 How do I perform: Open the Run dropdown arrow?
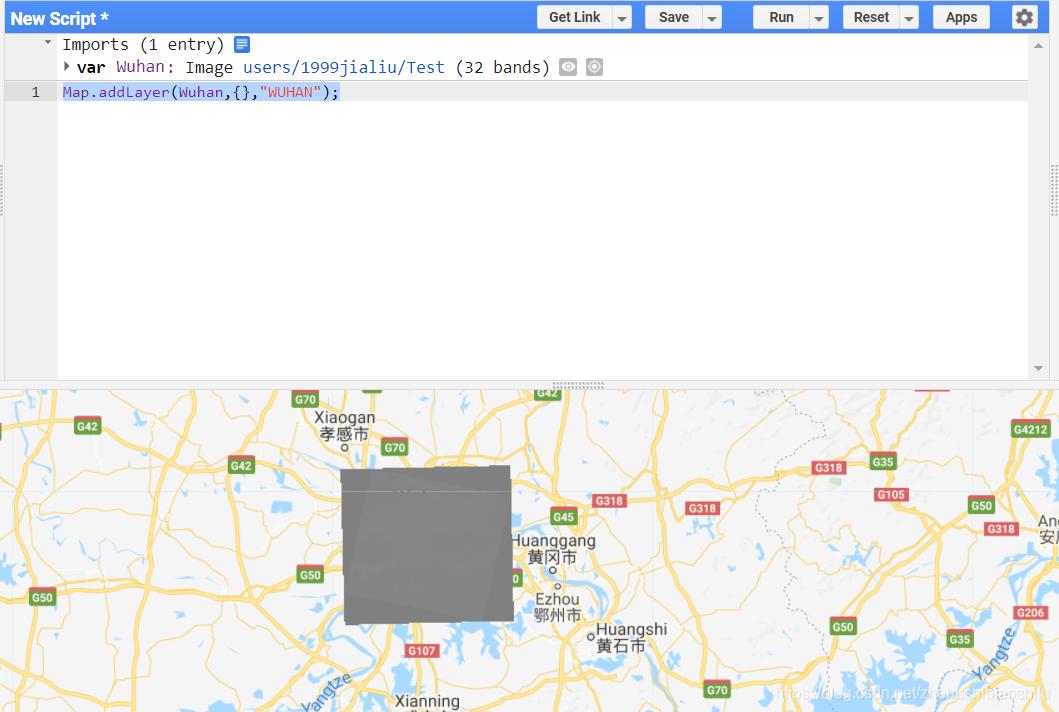pyautogui.click(x=818, y=17)
